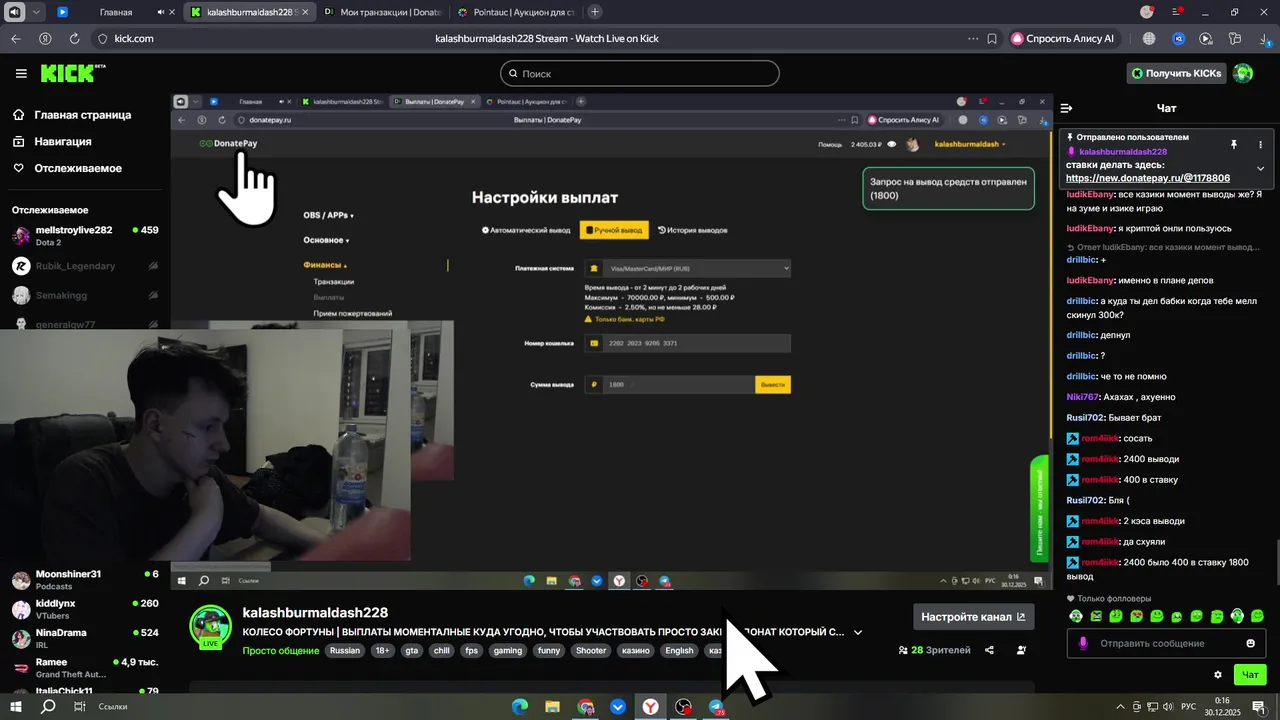Insert the last quick emote in chat

tap(1257, 616)
